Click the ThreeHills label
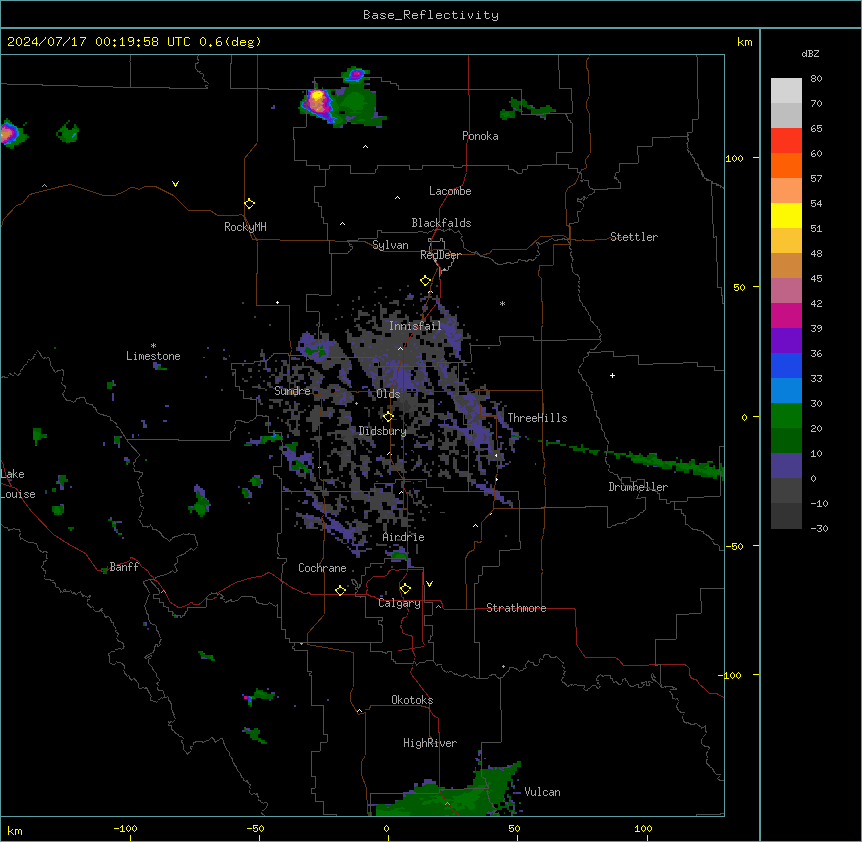Screen dimensions: 862x842 [x=537, y=418]
